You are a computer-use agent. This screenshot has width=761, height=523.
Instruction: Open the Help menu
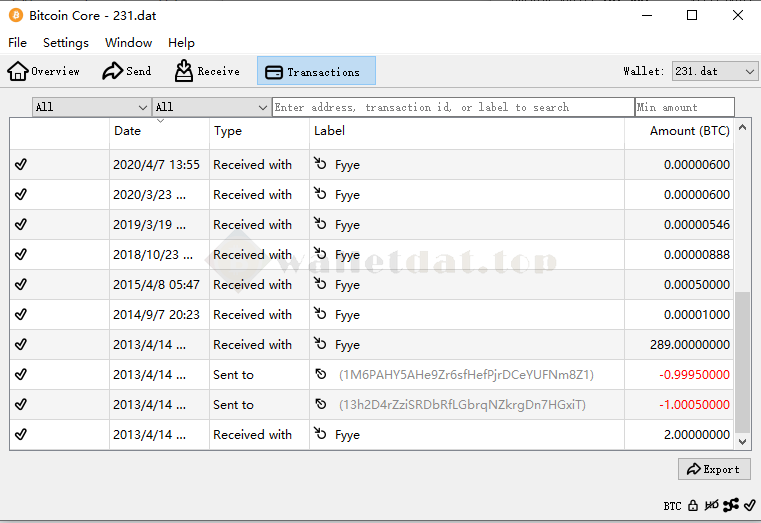181,43
